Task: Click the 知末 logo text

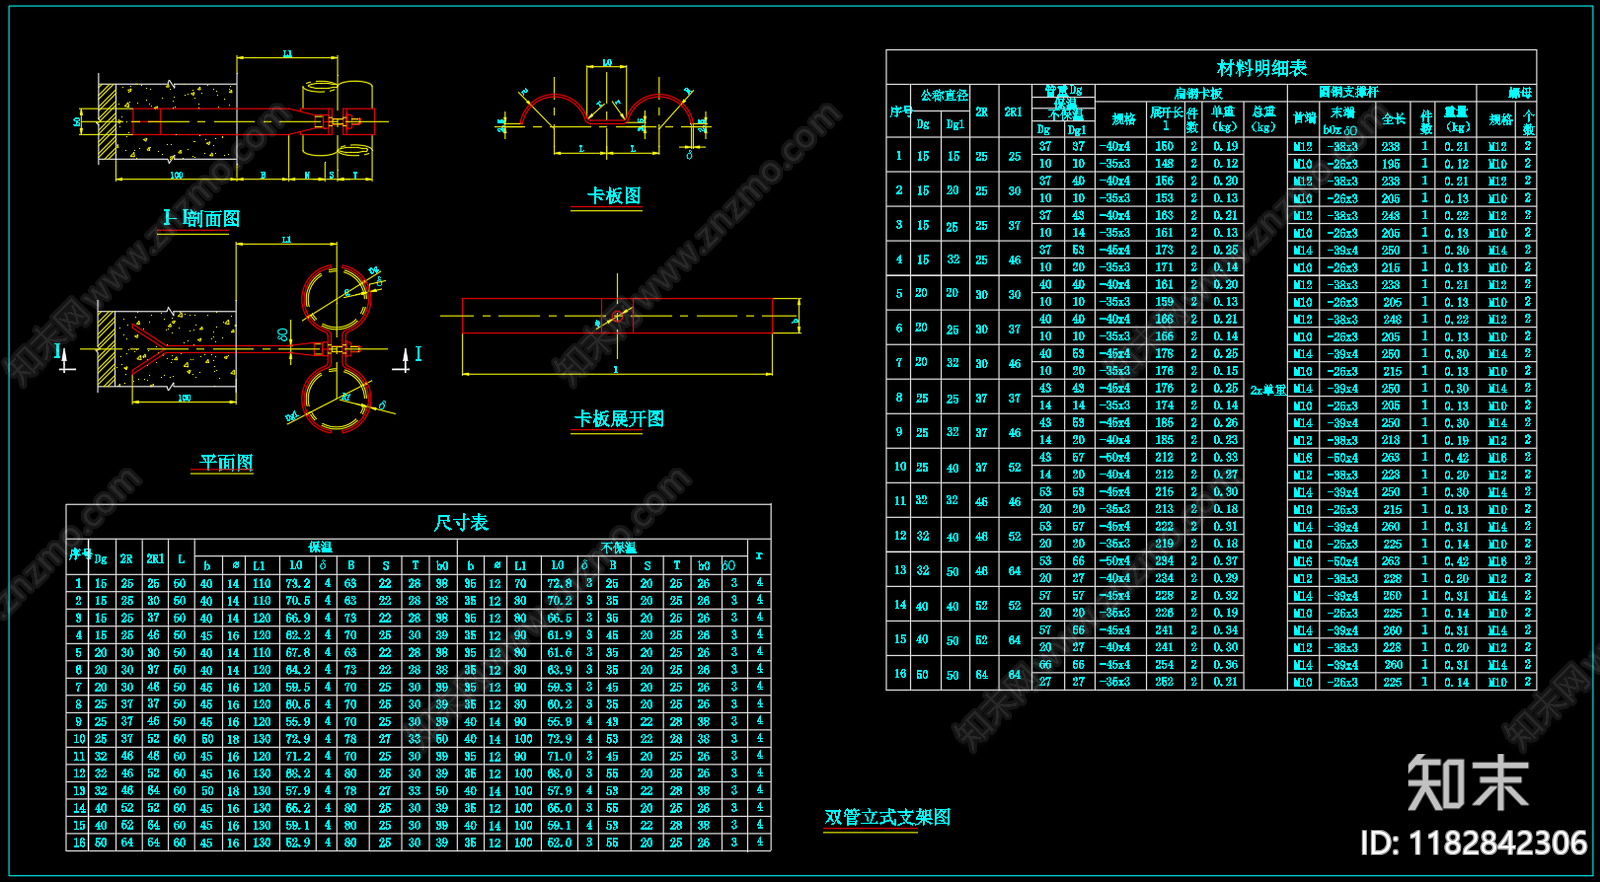Action: pyautogui.click(x=1468, y=783)
